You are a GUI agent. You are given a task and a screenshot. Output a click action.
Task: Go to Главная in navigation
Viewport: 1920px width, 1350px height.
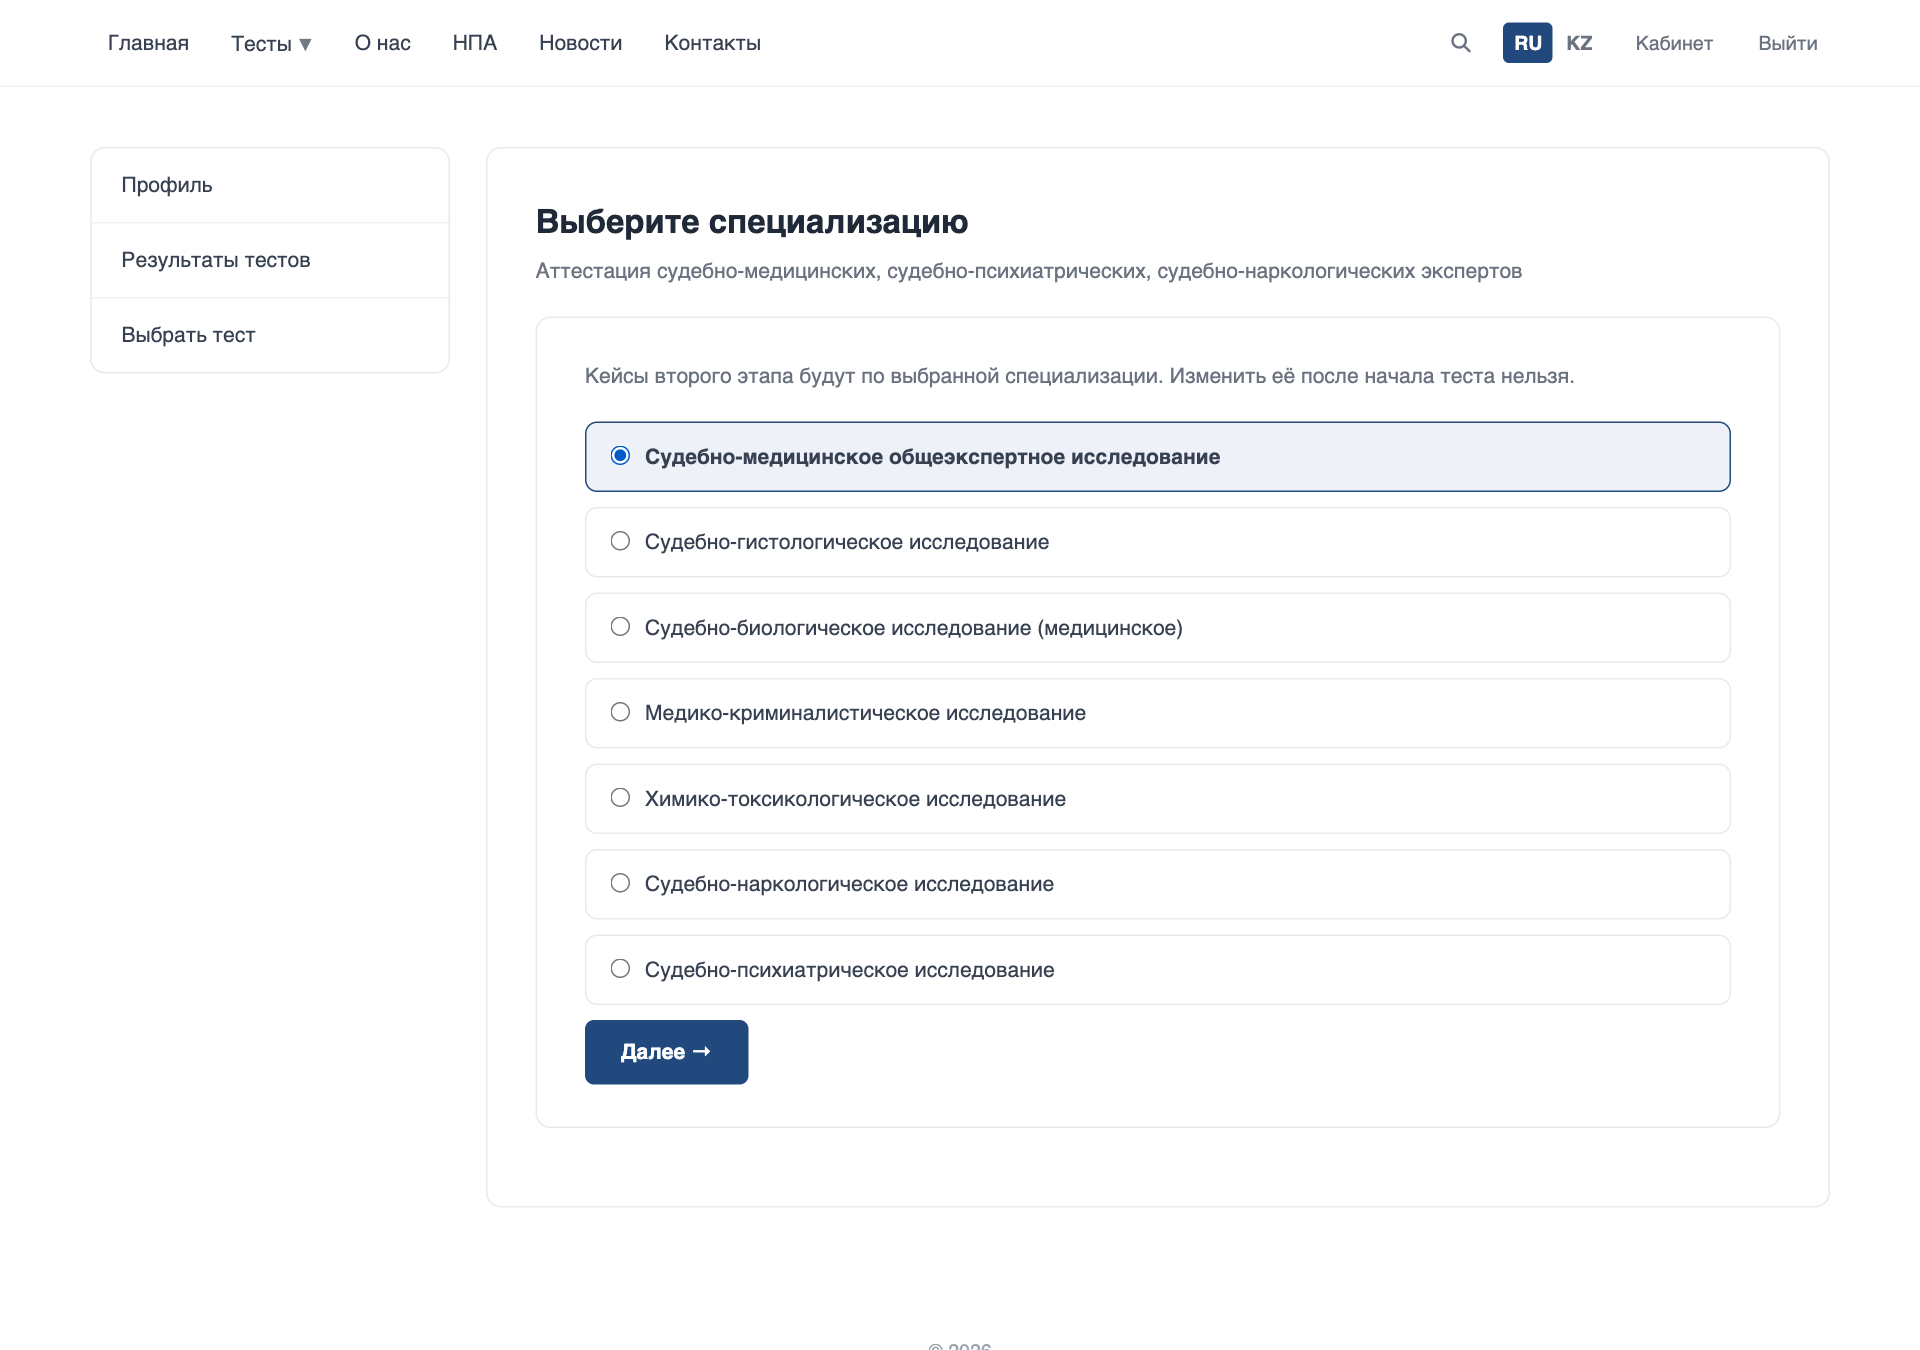pos(148,43)
